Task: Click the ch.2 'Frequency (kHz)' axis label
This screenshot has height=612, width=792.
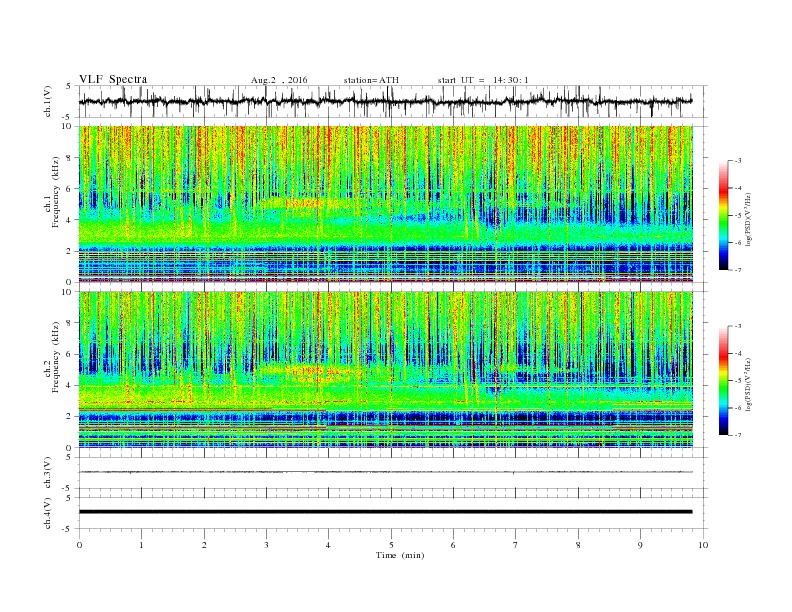Action: tap(56, 356)
